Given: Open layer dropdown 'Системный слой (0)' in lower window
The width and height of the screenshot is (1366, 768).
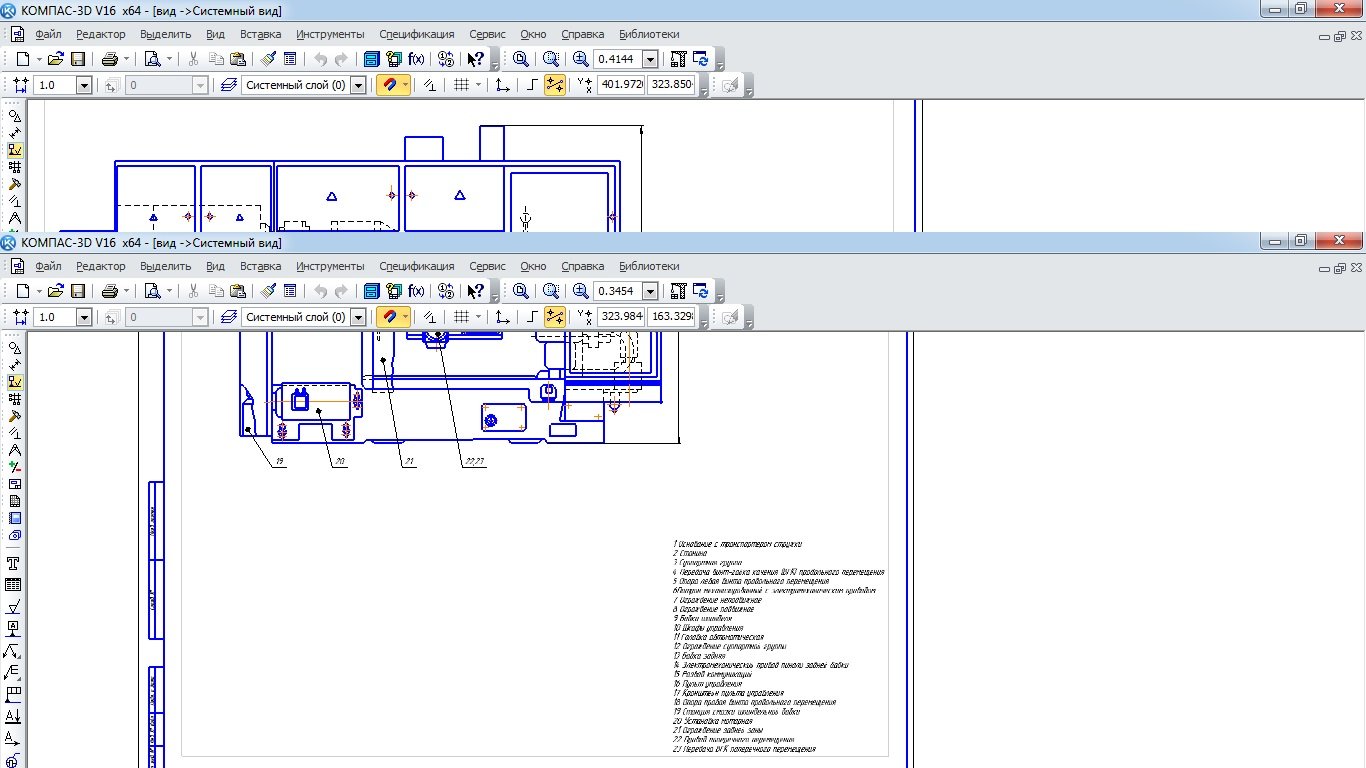Looking at the screenshot, I should click(358, 317).
